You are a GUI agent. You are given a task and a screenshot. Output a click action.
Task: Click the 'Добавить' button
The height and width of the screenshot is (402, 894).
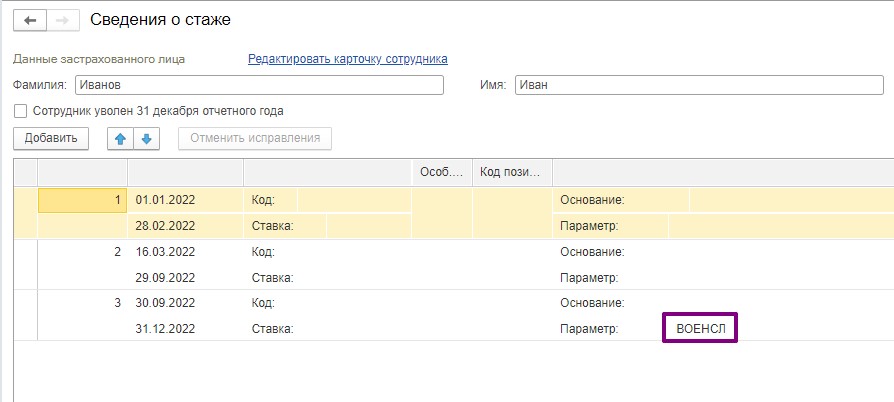[51, 139]
